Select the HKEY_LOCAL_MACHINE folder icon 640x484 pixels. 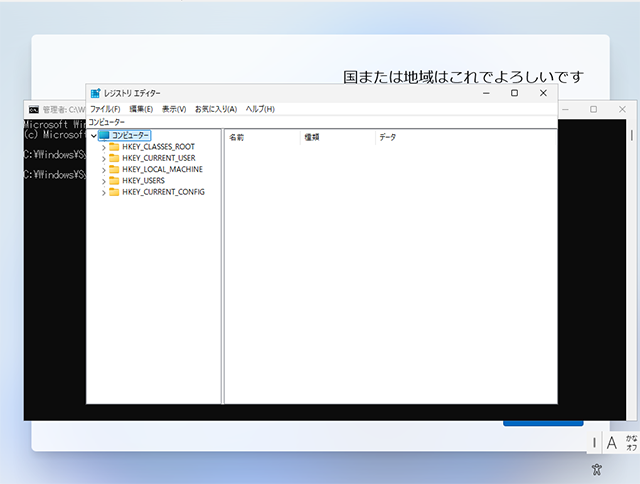tap(114, 169)
